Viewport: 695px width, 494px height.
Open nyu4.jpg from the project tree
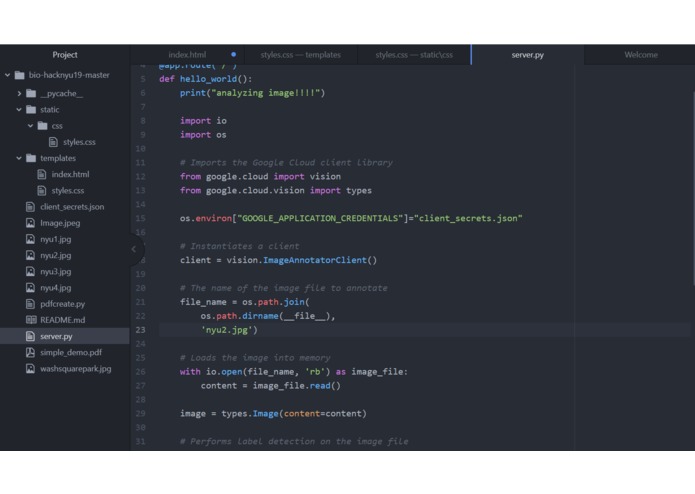pyautogui.click(x=55, y=288)
